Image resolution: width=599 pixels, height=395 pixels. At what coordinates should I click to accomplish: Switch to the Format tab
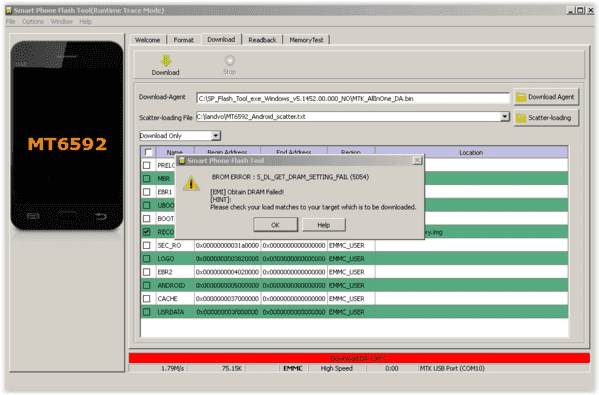183,40
